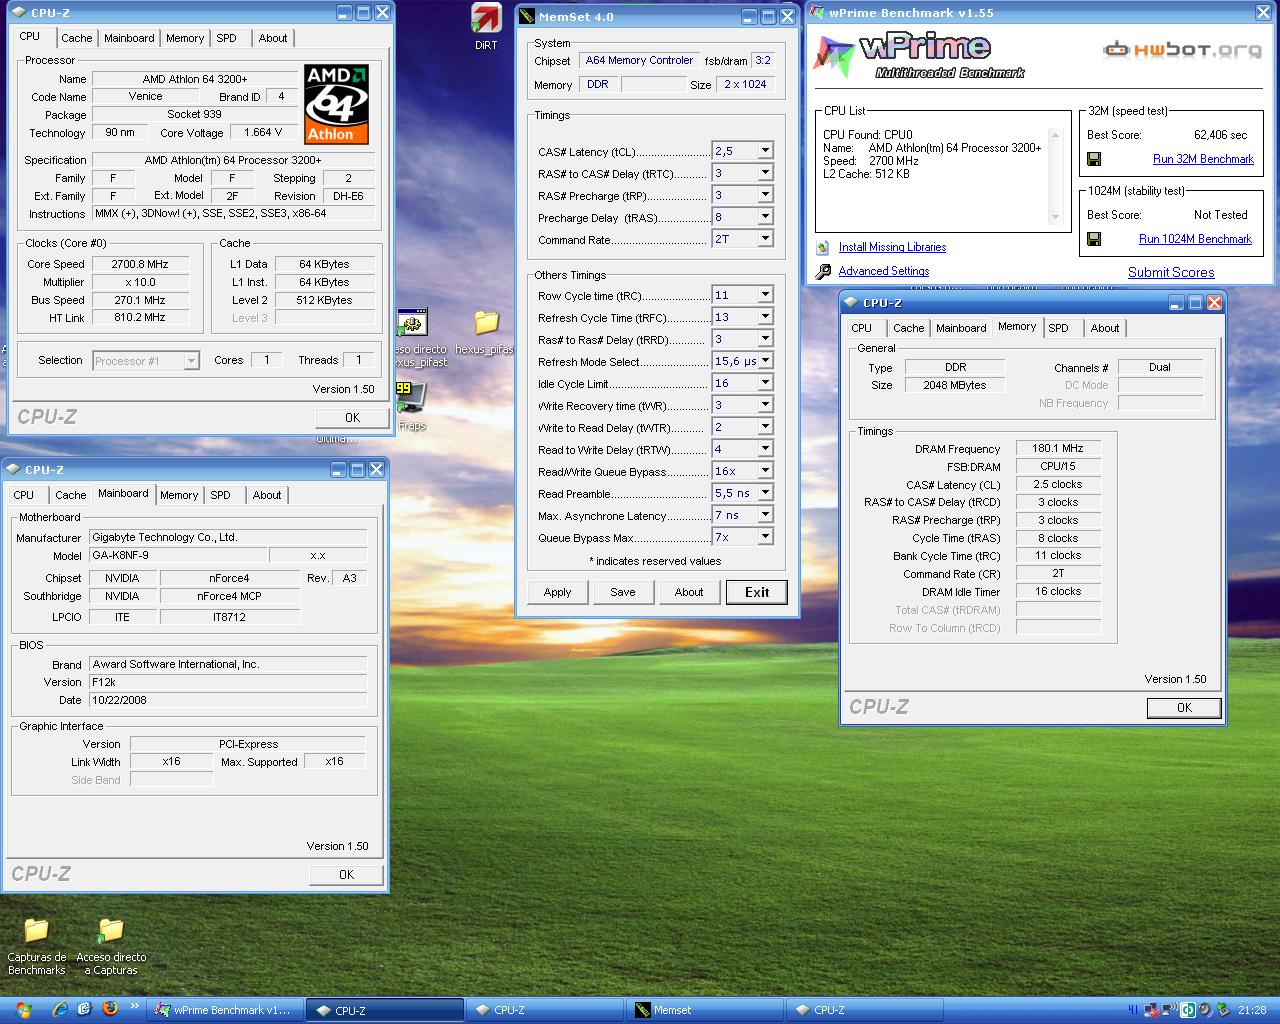Click OK in the top-left CPU-Z window
1280x1024 pixels.
click(352, 418)
